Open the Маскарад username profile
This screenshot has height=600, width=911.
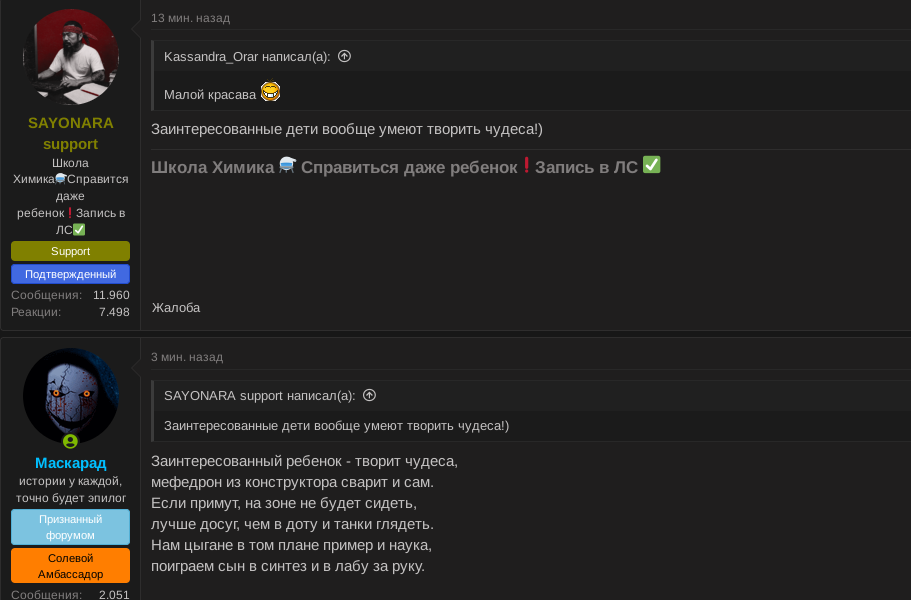71,463
